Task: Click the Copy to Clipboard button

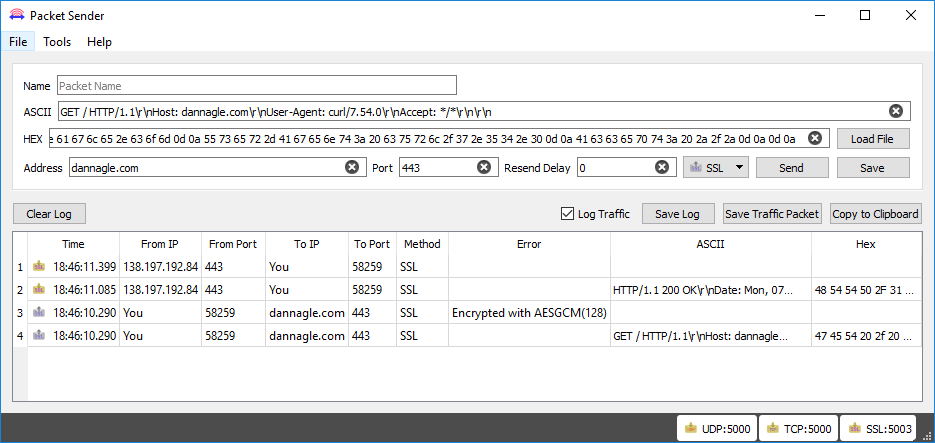Action: (875, 213)
